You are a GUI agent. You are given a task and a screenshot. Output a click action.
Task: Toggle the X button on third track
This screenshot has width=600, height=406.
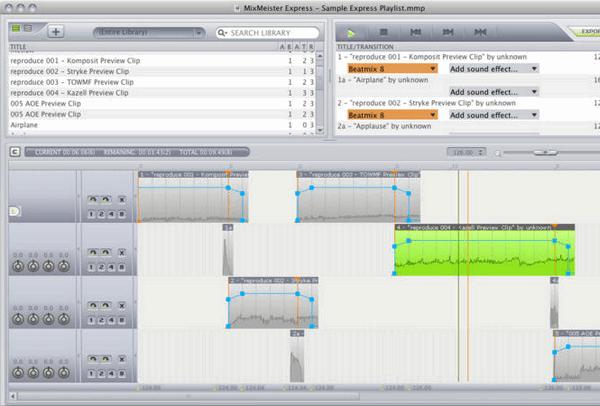click(122, 303)
